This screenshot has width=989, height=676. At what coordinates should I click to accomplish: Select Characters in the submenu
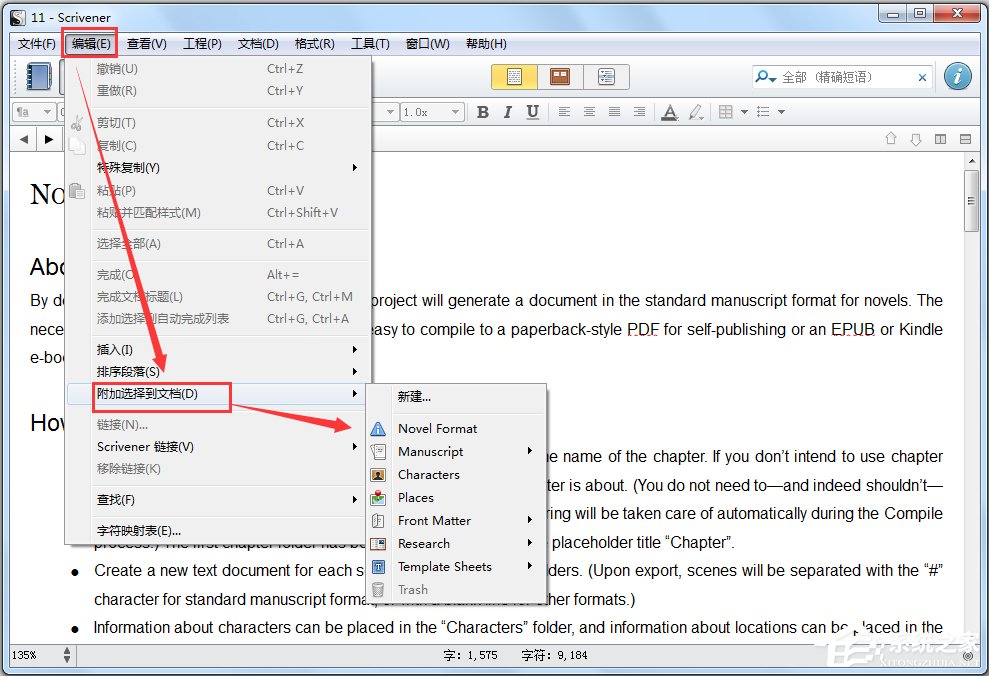tap(456, 474)
